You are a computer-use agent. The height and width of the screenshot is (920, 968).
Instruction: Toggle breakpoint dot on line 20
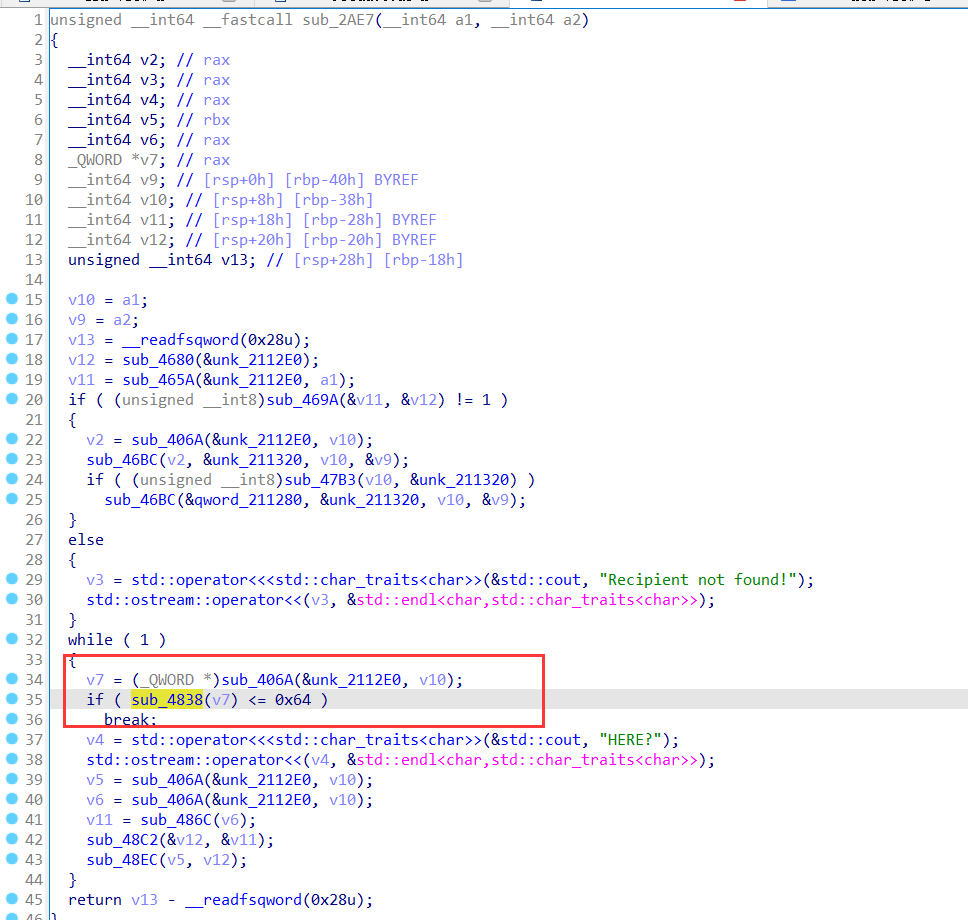point(12,399)
